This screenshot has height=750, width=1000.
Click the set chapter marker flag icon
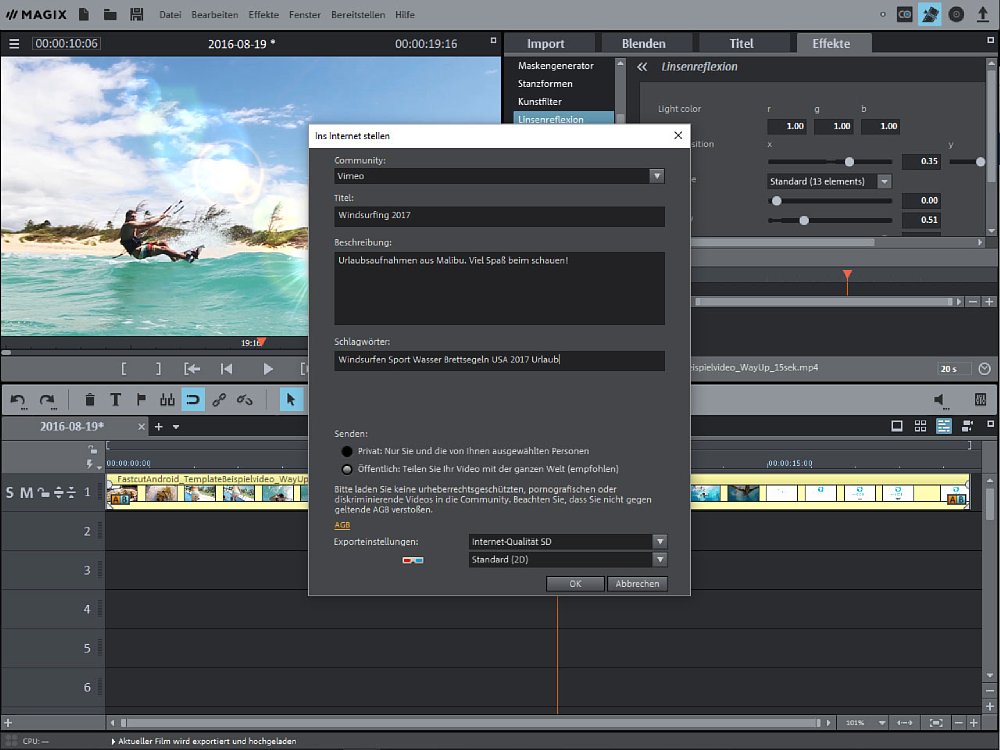(x=141, y=400)
